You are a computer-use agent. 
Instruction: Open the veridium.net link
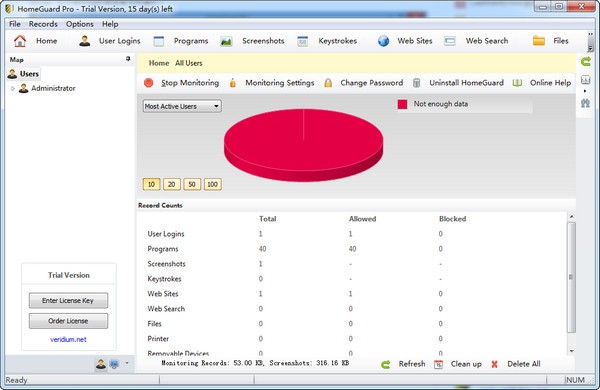[68, 339]
